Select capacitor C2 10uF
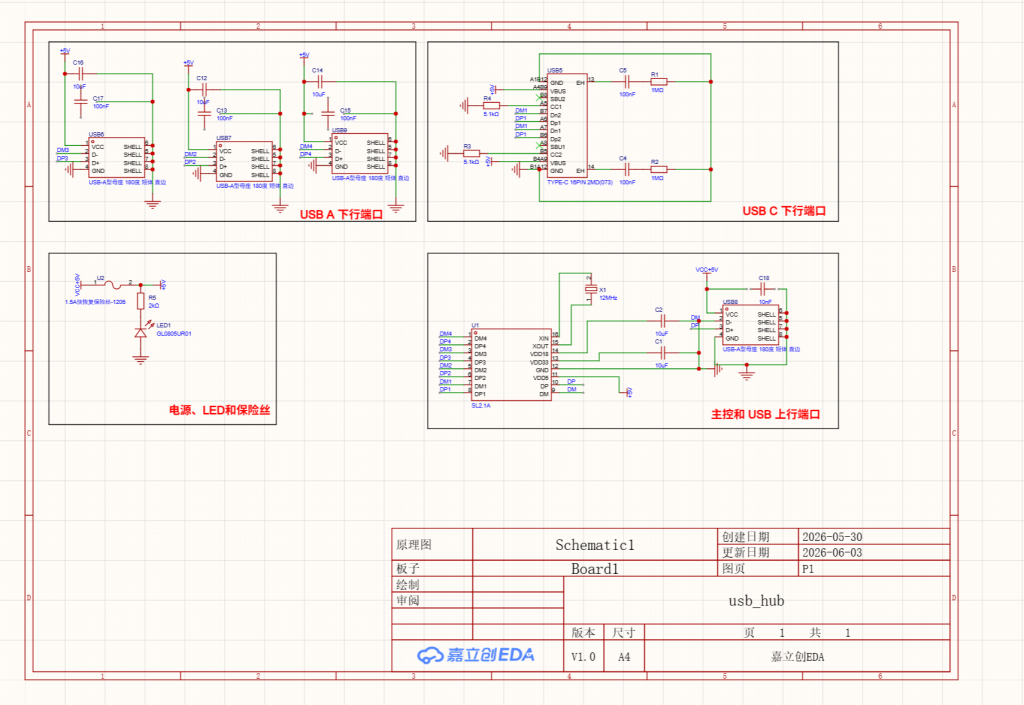This screenshot has height=705, width=1024. (663, 321)
